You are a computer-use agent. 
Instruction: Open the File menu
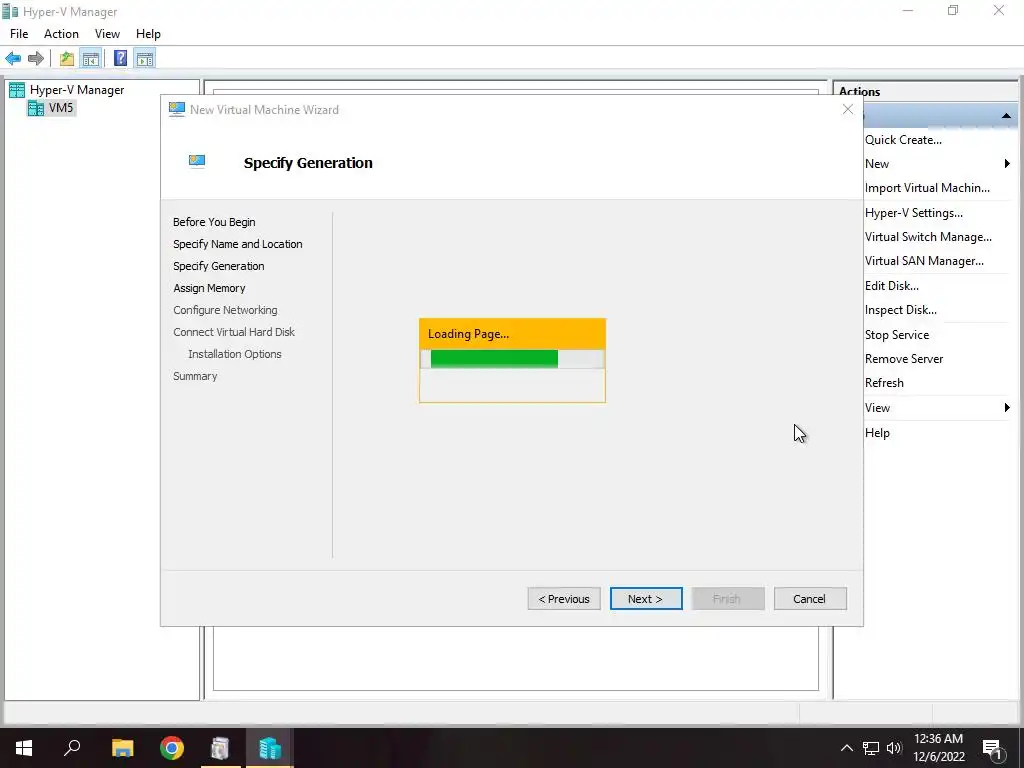click(x=19, y=34)
